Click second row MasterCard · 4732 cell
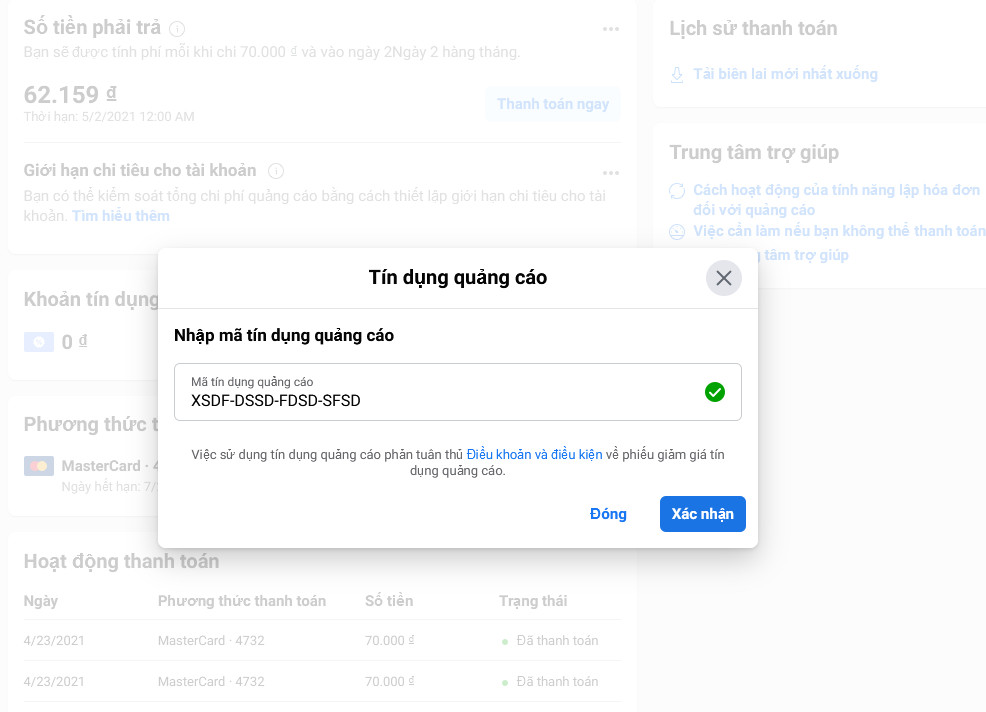The height and width of the screenshot is (712, 986). click(x=211, y=681)
